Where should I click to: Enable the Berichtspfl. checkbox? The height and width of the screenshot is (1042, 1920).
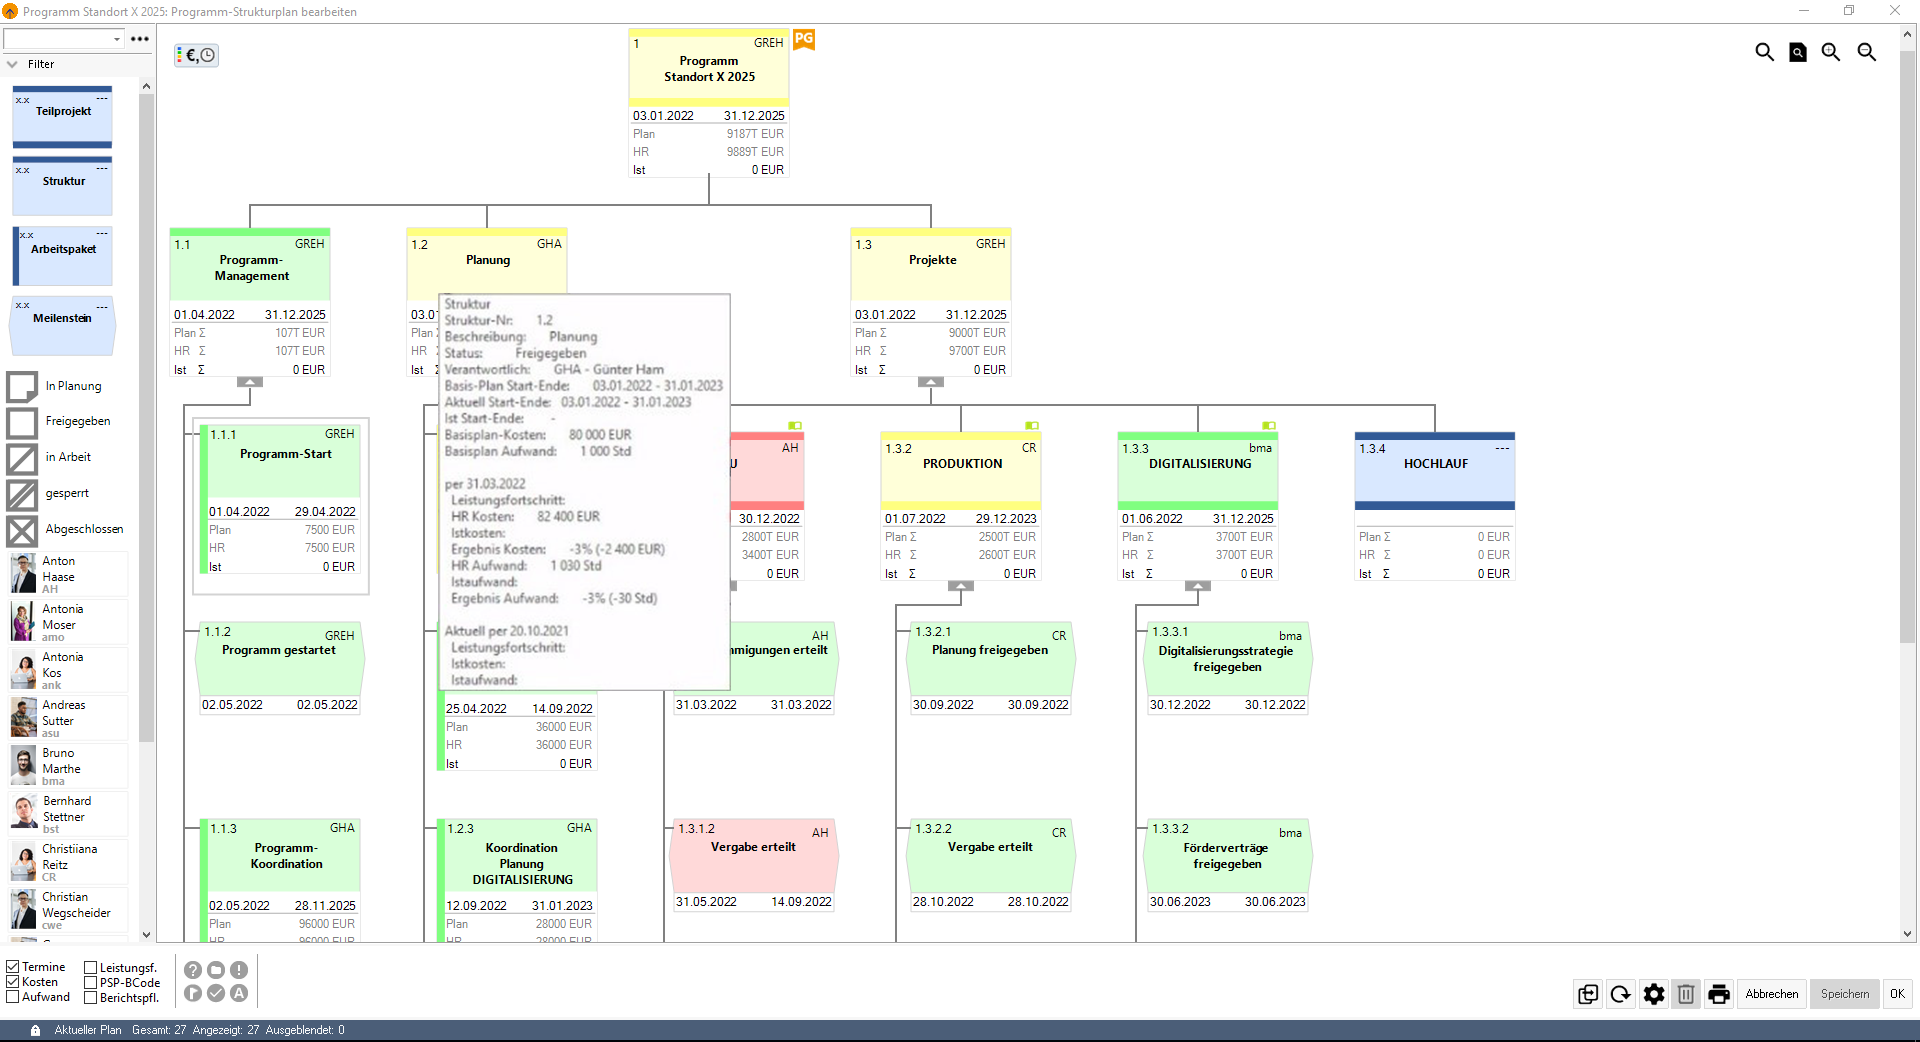point(91,998)
